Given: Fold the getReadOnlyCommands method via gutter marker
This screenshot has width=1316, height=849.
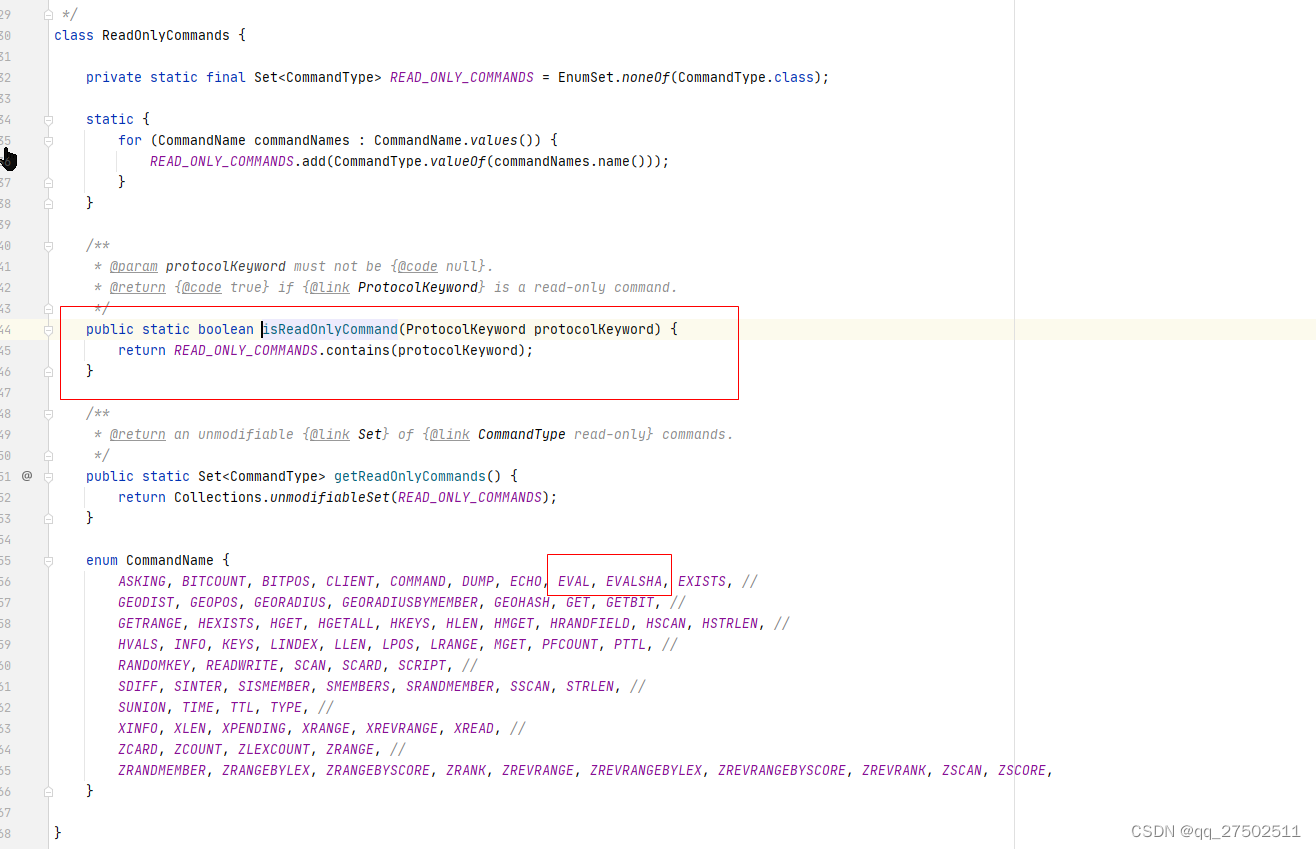Looking at the screenshot, I should [x=48, y=476].
